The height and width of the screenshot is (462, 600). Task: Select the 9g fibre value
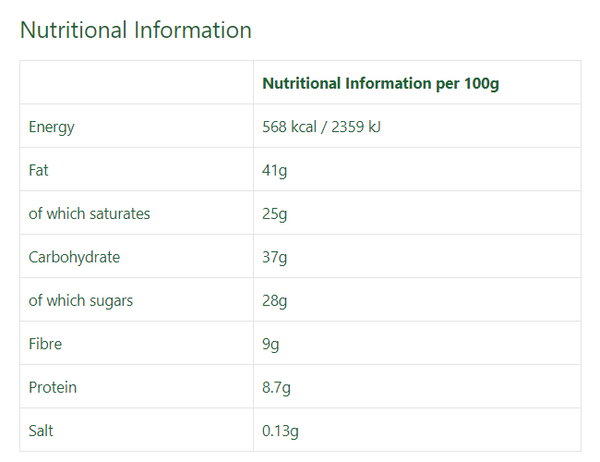pyautogui.click(x=271, y=344)
